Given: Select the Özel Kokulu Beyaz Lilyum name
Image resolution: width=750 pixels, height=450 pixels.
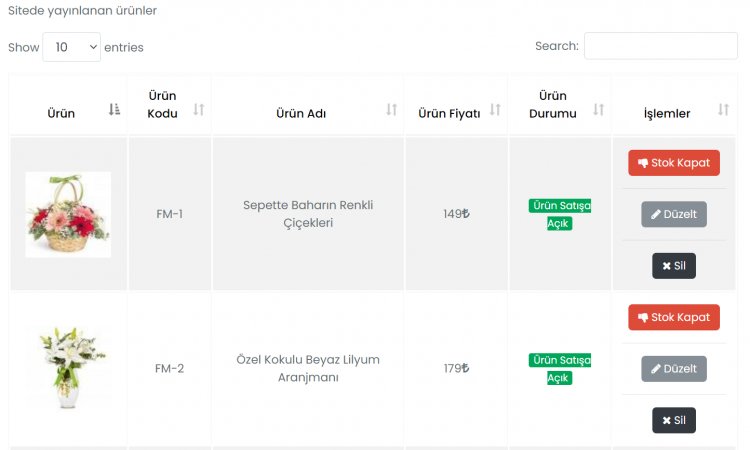Looking at the screenshot, I should (x=308, y=368).
